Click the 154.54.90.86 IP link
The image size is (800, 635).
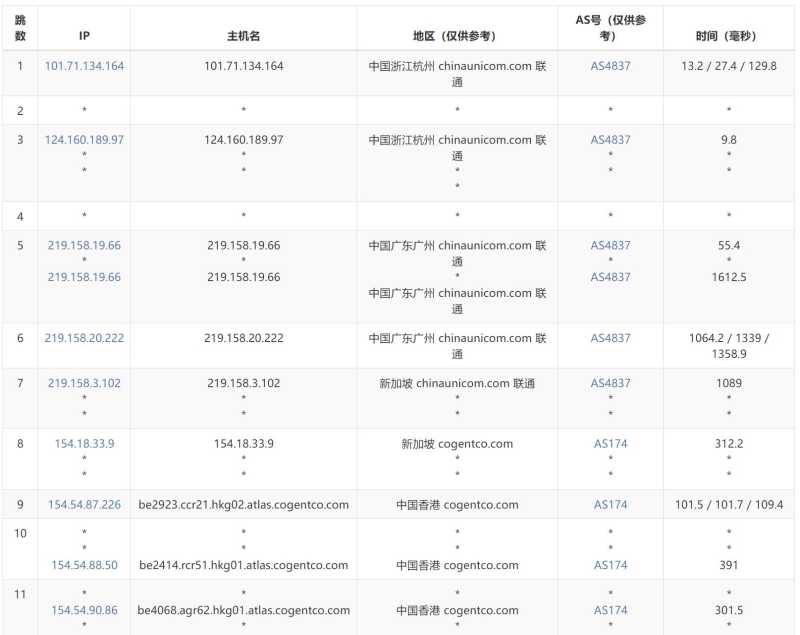(x=84, y=610)
